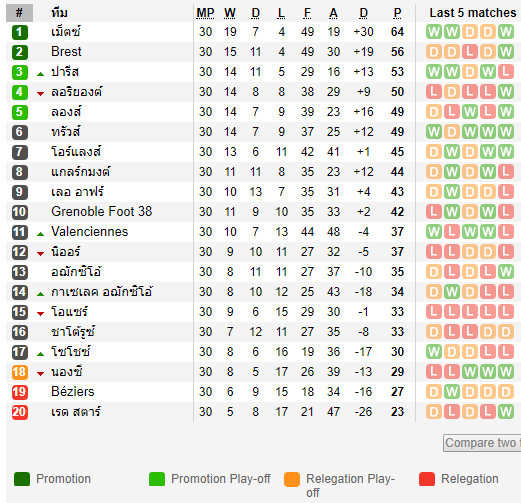The width and height of the screenshot is (521, 503).
Task: Click the # rank column header
Action: [x=19, y=13]
